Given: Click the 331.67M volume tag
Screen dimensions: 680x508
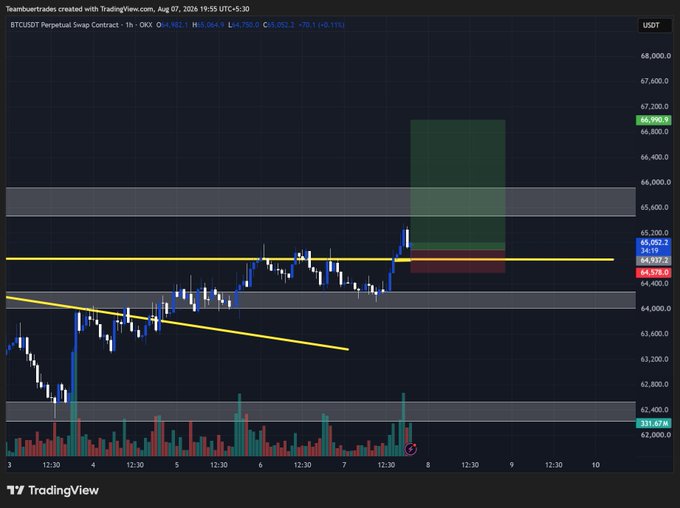Looking at the screenshot, I should tap(654, 423).
